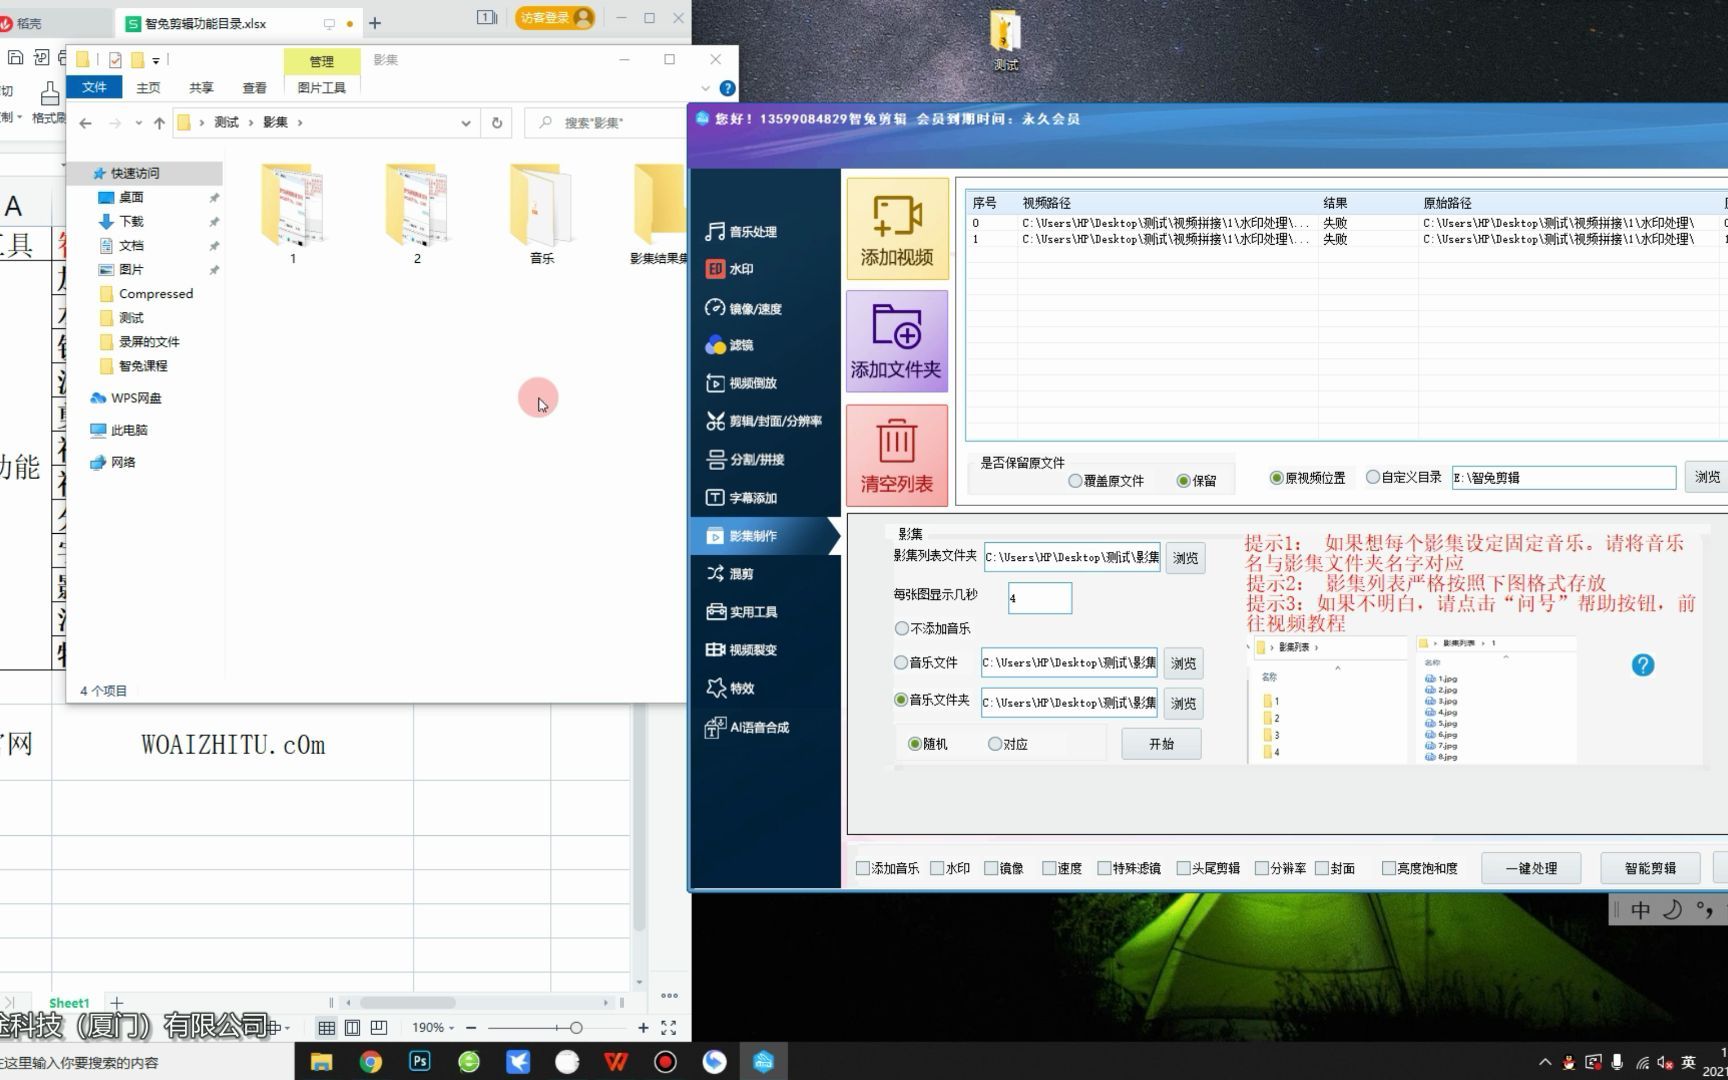Open the 测试 zip on desktop
1728x1080 pixels.
pos(1005,41)
